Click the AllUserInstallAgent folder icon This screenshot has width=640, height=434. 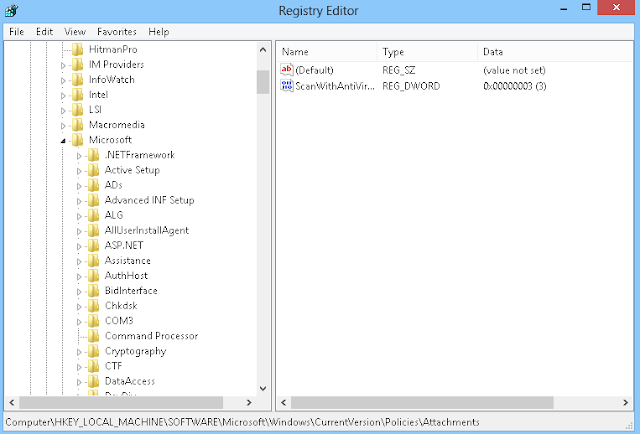point(93,230)
